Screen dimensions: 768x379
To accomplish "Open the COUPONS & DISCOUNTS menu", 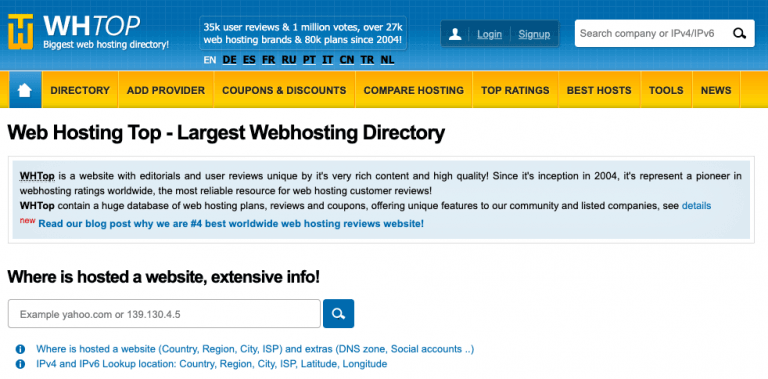I will [x=284, y=90].
